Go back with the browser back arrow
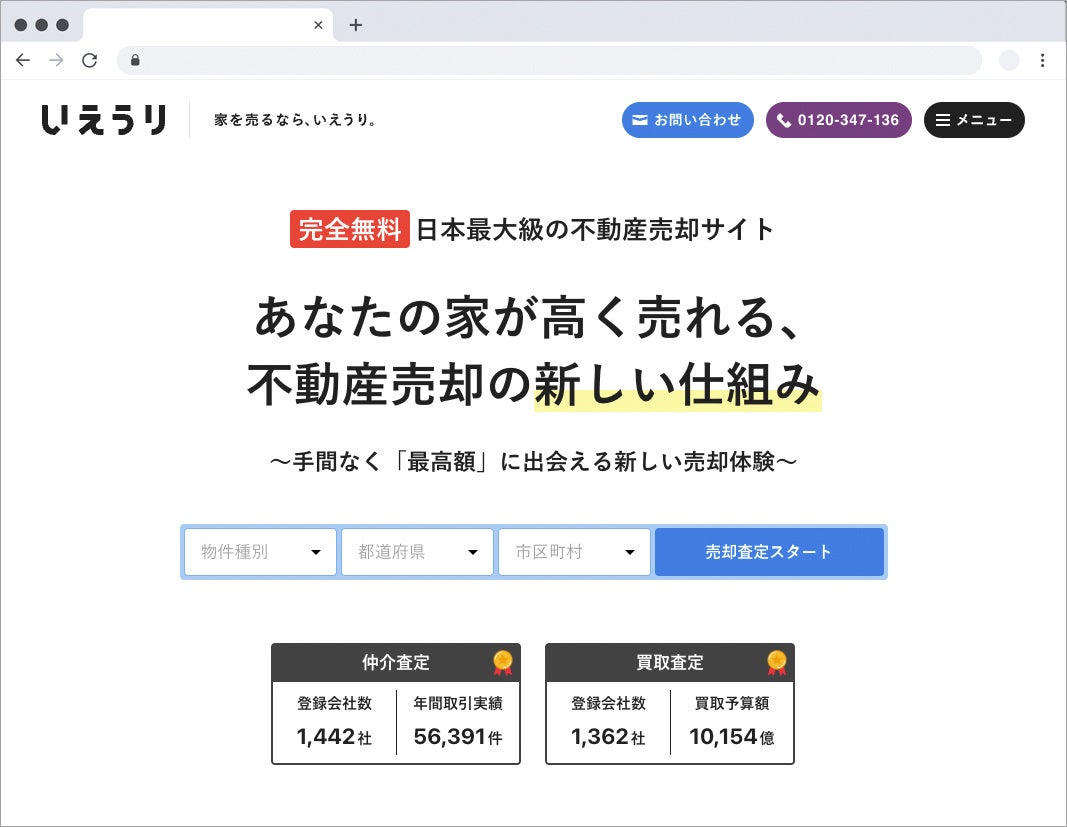This screenshot has width=1067, height=827. (23, 61)
